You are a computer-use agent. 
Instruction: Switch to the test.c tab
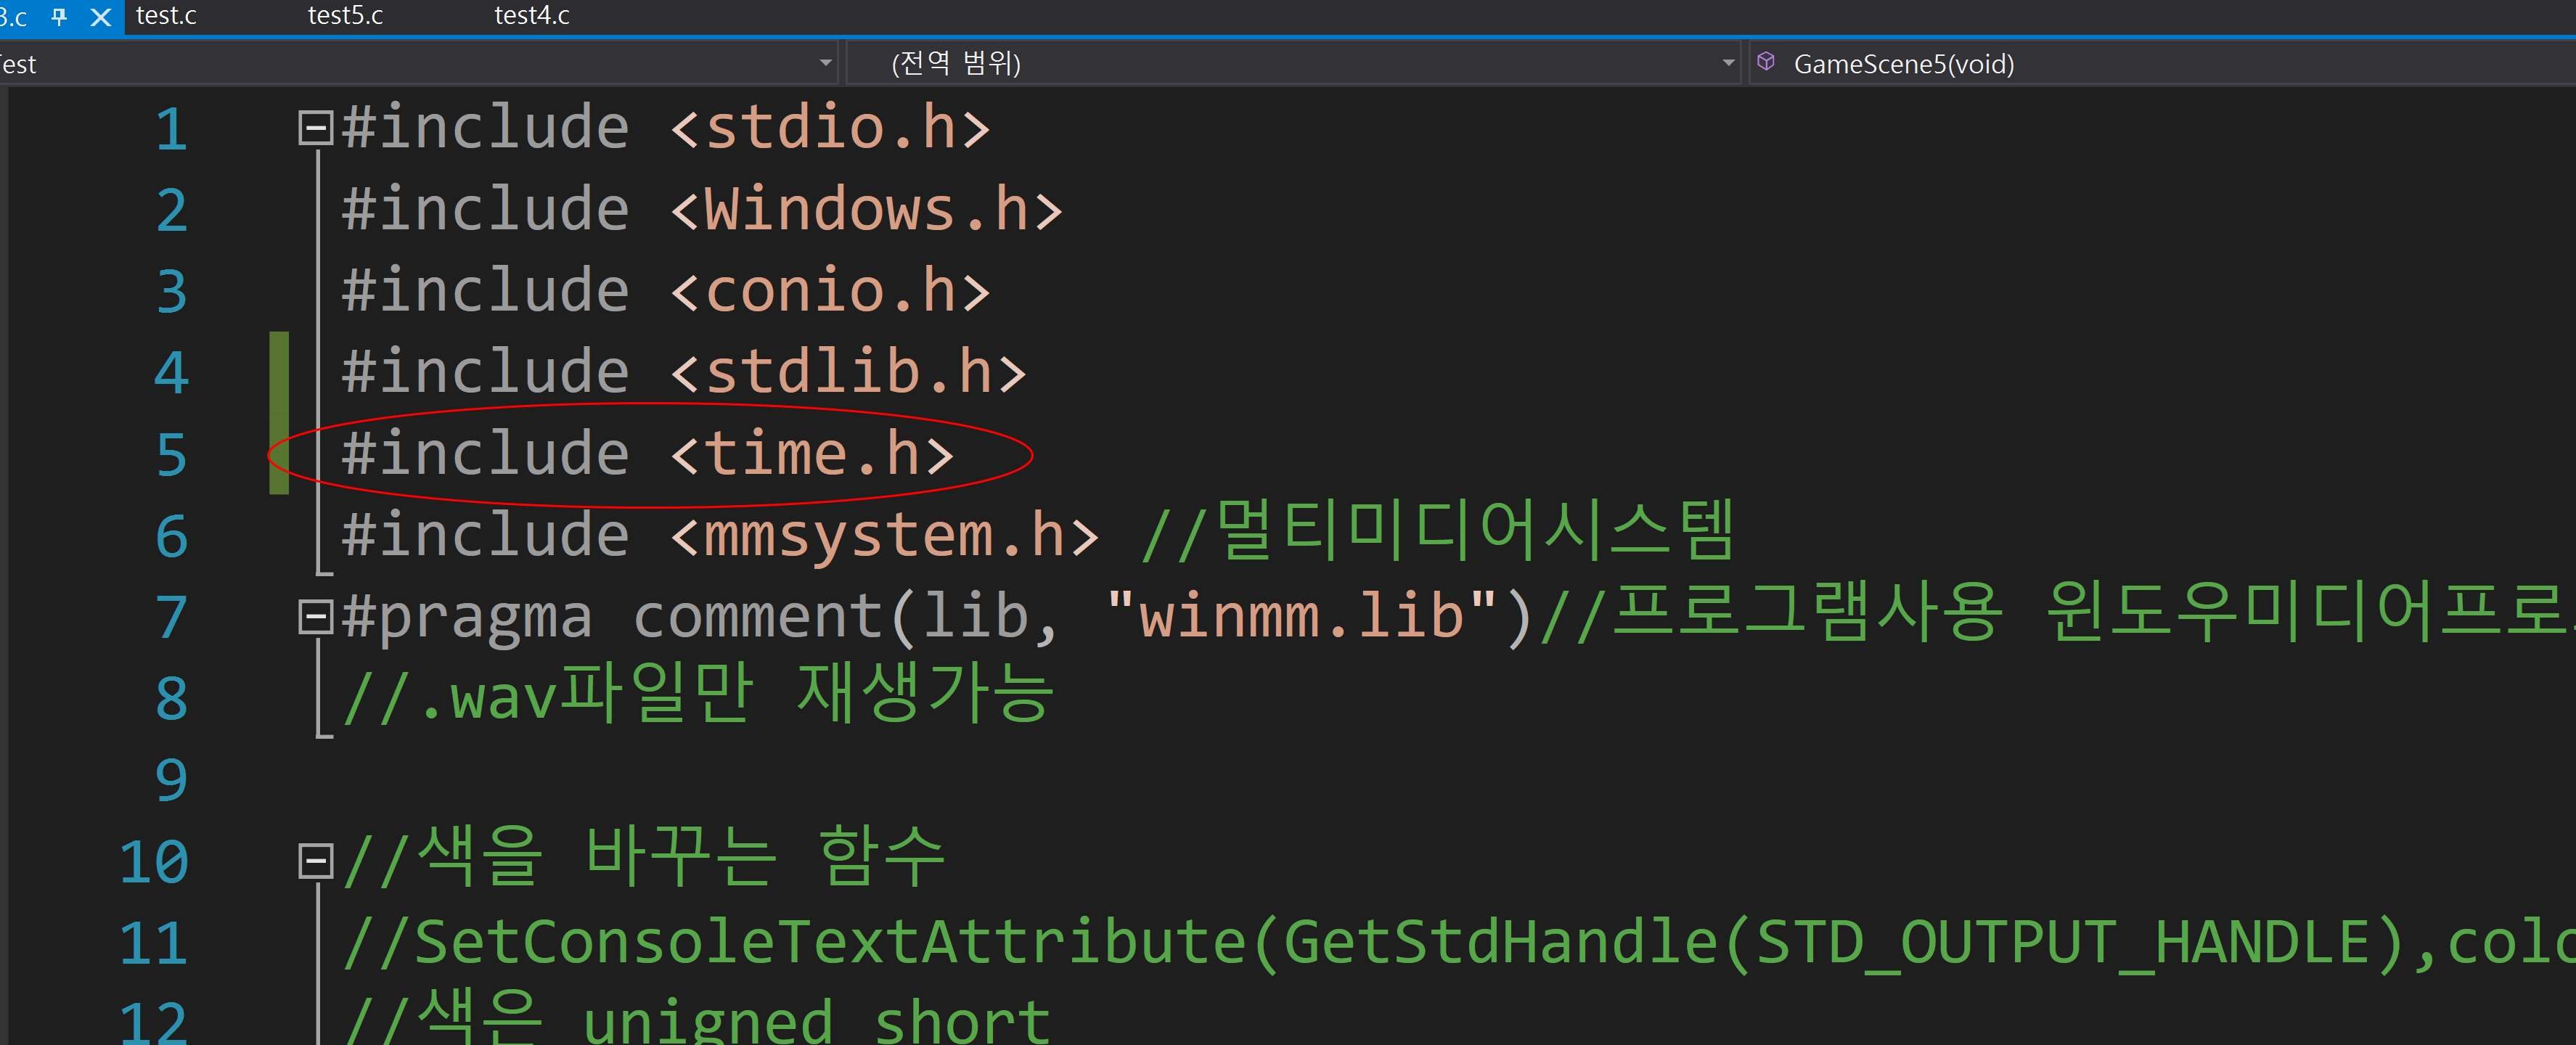point(166,16)
